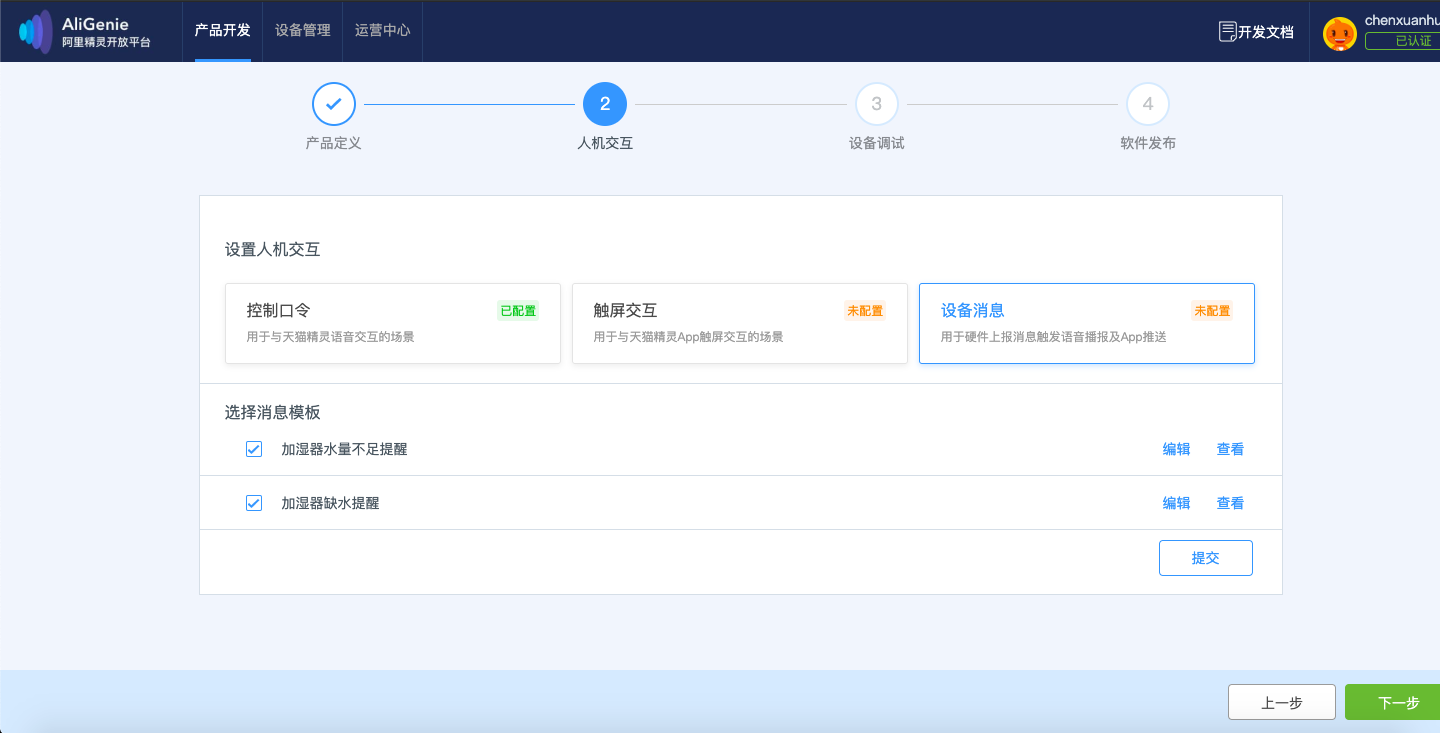The image size is (1440, 733).
Task: Select the 设备消息 card
Action: point(1087,323)
